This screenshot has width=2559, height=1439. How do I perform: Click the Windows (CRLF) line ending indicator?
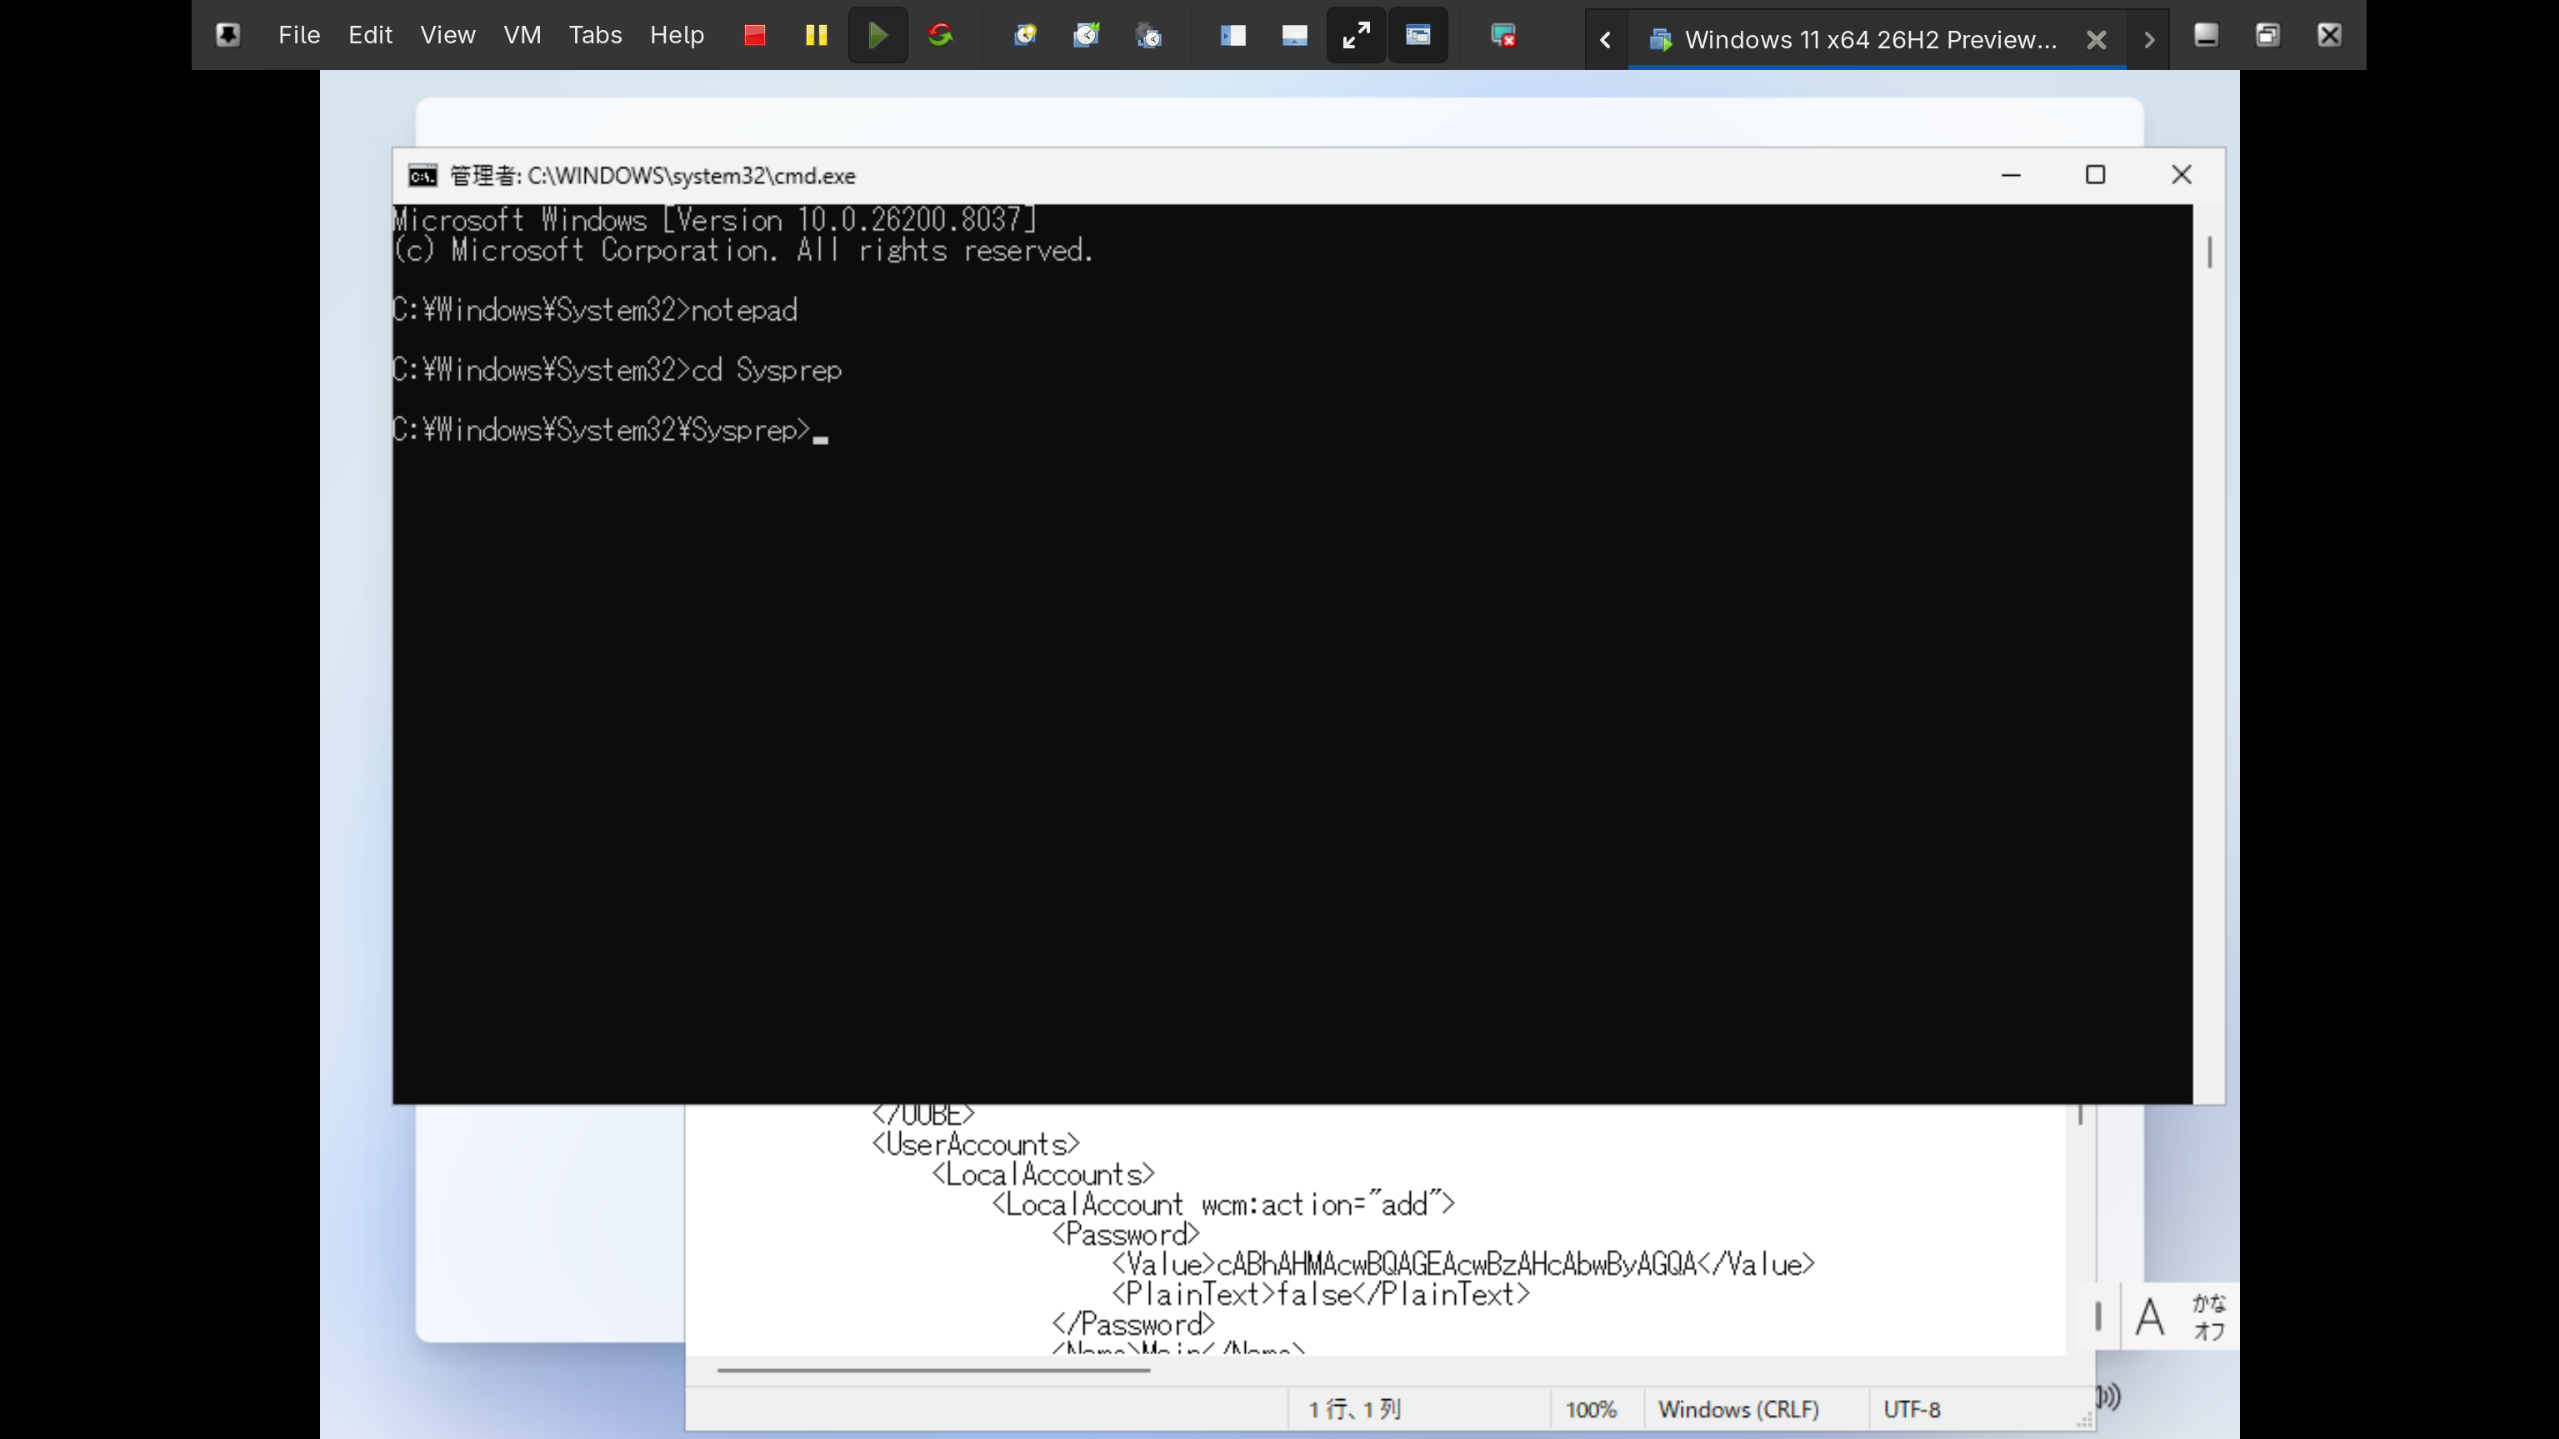1738,1410
